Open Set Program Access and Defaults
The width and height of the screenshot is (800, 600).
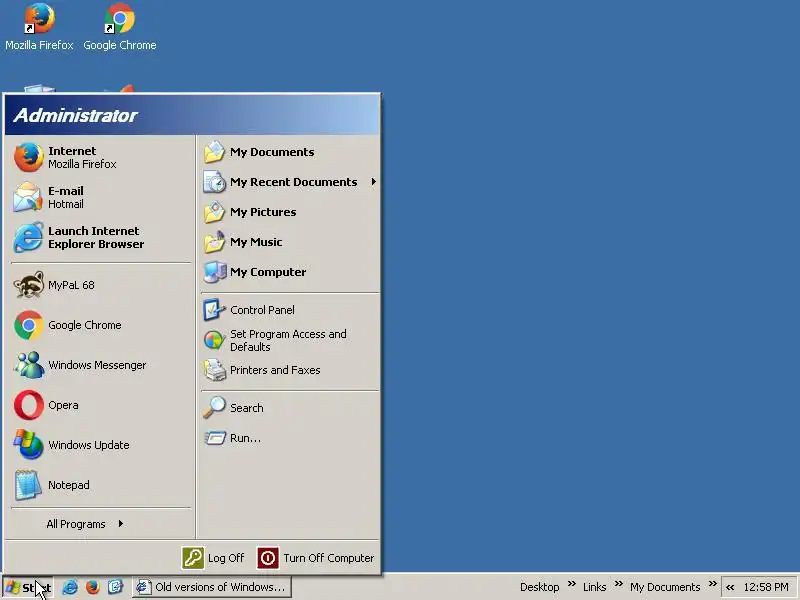290,340
